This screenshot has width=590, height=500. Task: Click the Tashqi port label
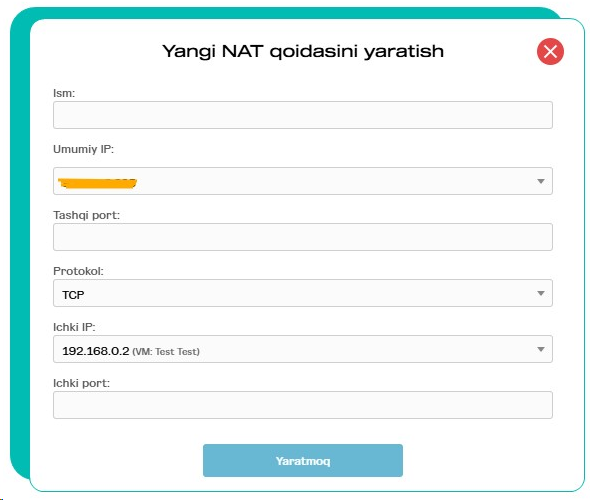click(86, 215)
